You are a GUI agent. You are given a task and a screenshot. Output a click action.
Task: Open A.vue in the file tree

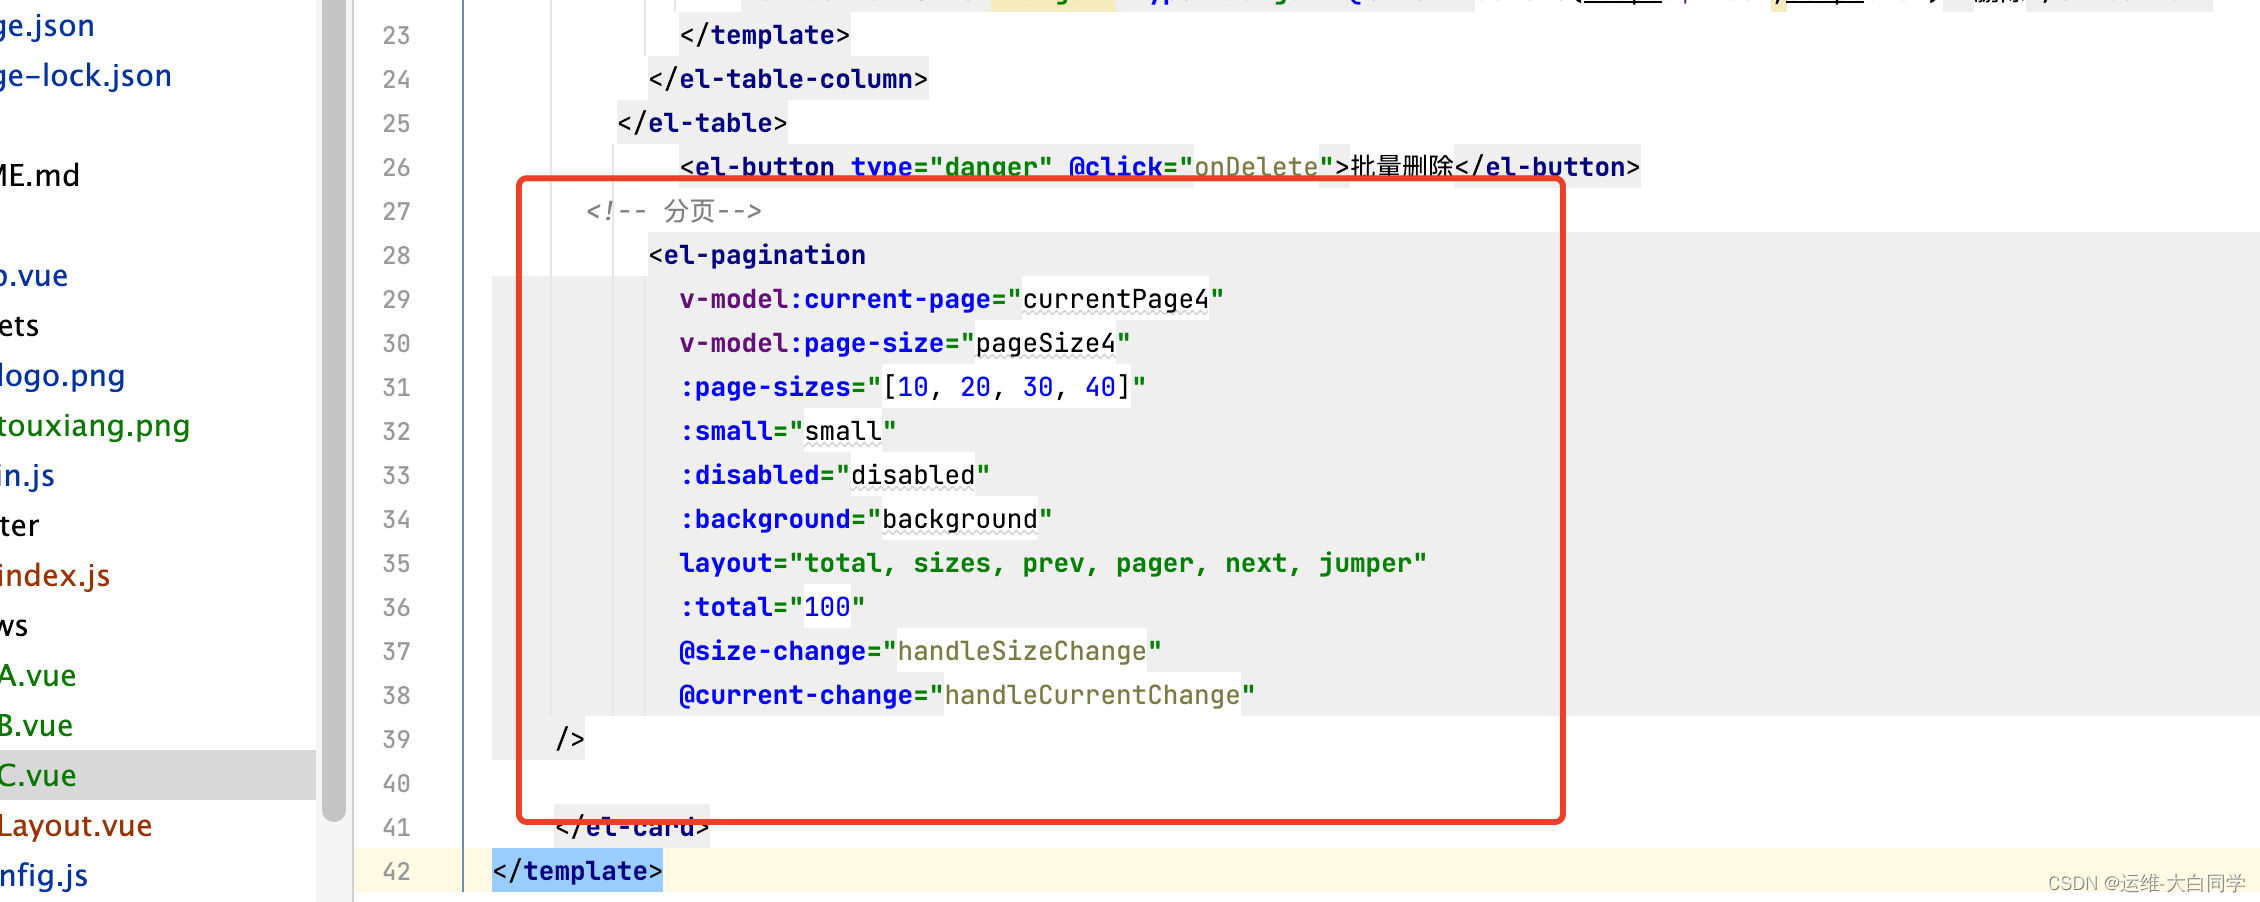(x=38, y=676)
